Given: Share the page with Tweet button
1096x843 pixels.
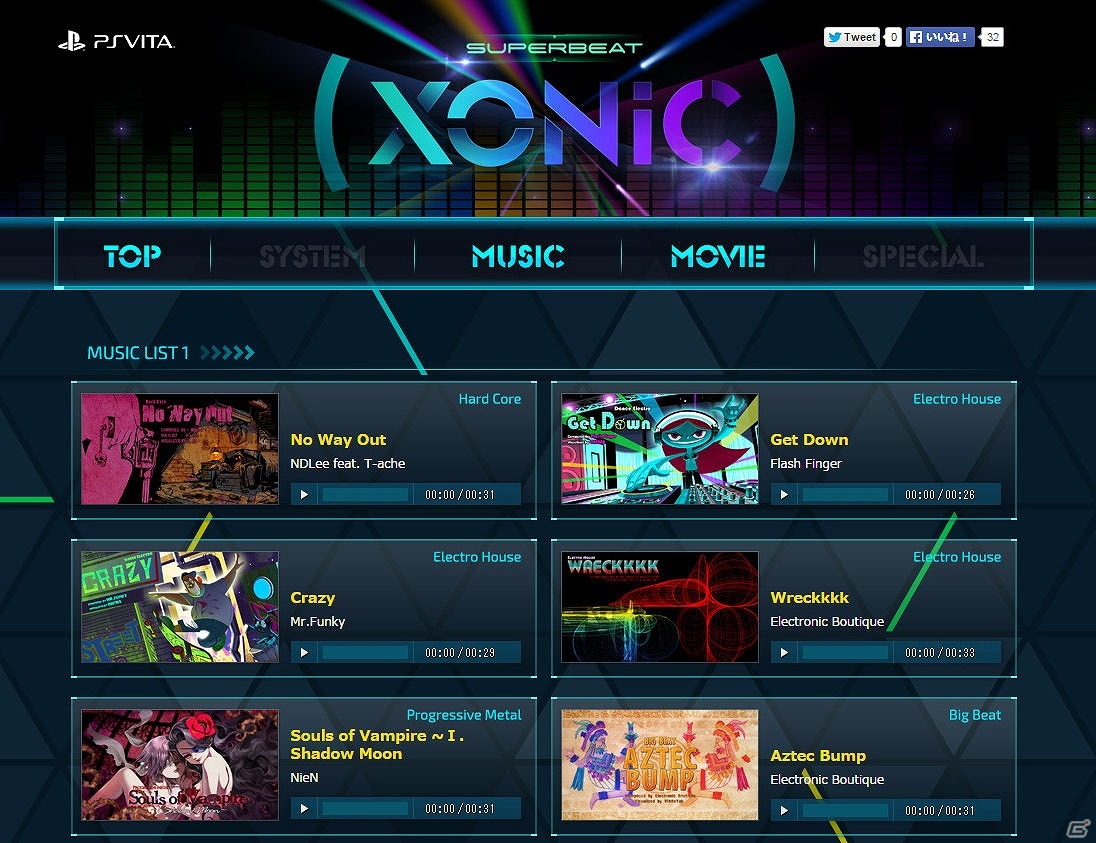Looking at the screenshot, I should [x=851, y=37].
